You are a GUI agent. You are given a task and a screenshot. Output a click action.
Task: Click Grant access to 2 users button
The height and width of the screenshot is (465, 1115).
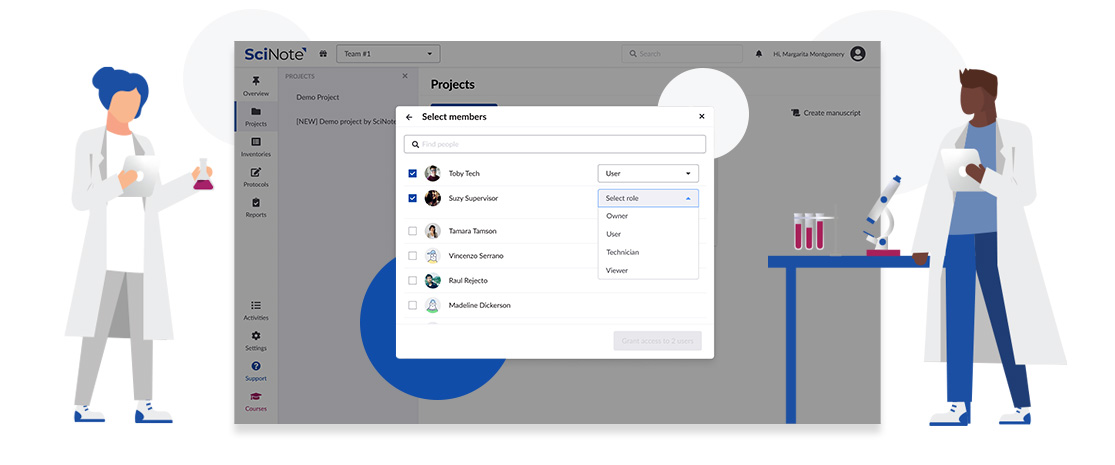pyautogui.click(x=658, y=341)
